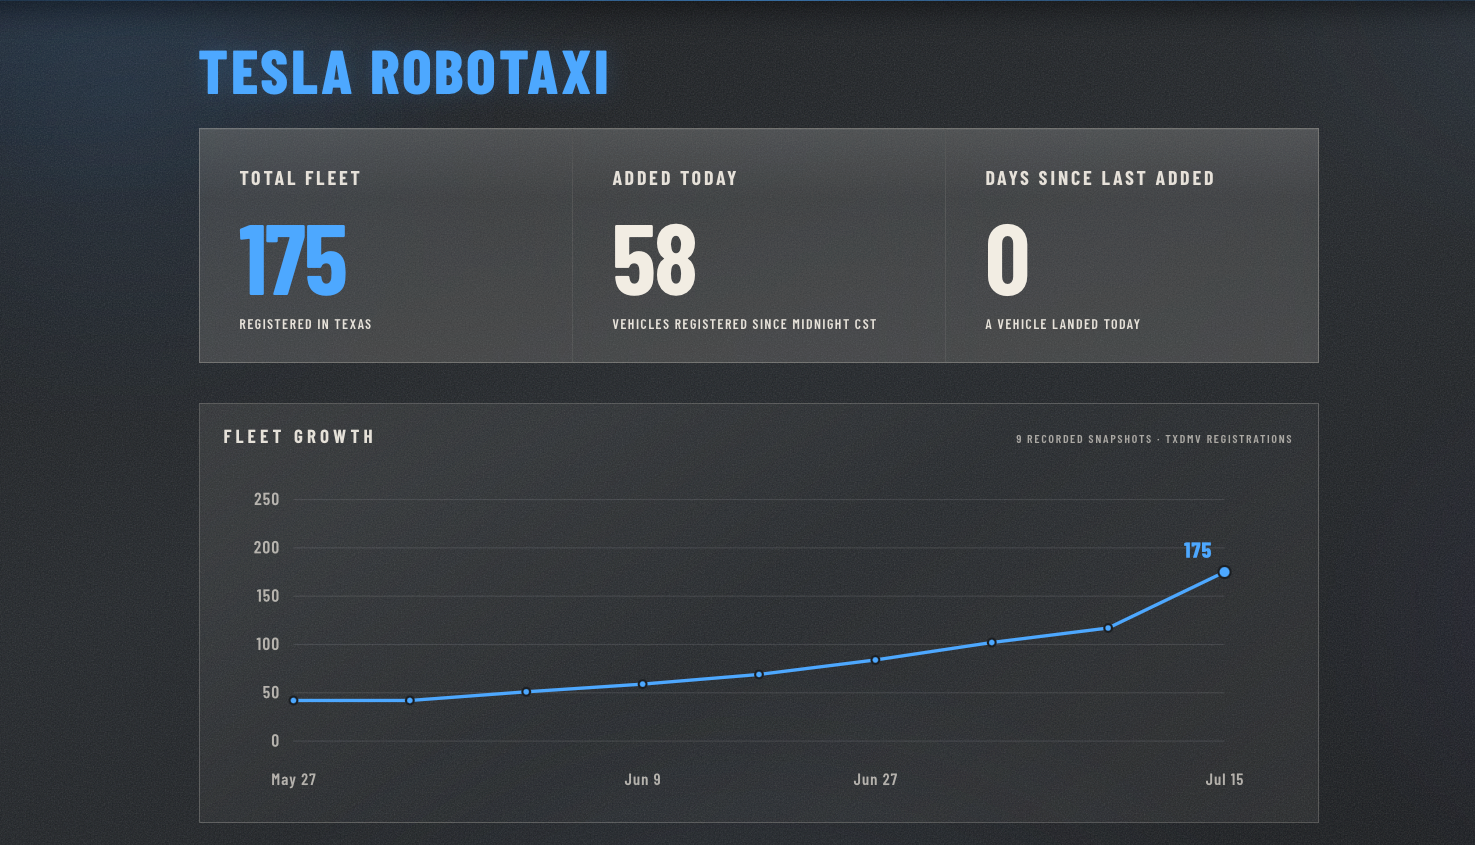Click the REGISTERED IN TEXAS caption
This screenshot has width=1475, height=845.
click(x=305, y=324)
